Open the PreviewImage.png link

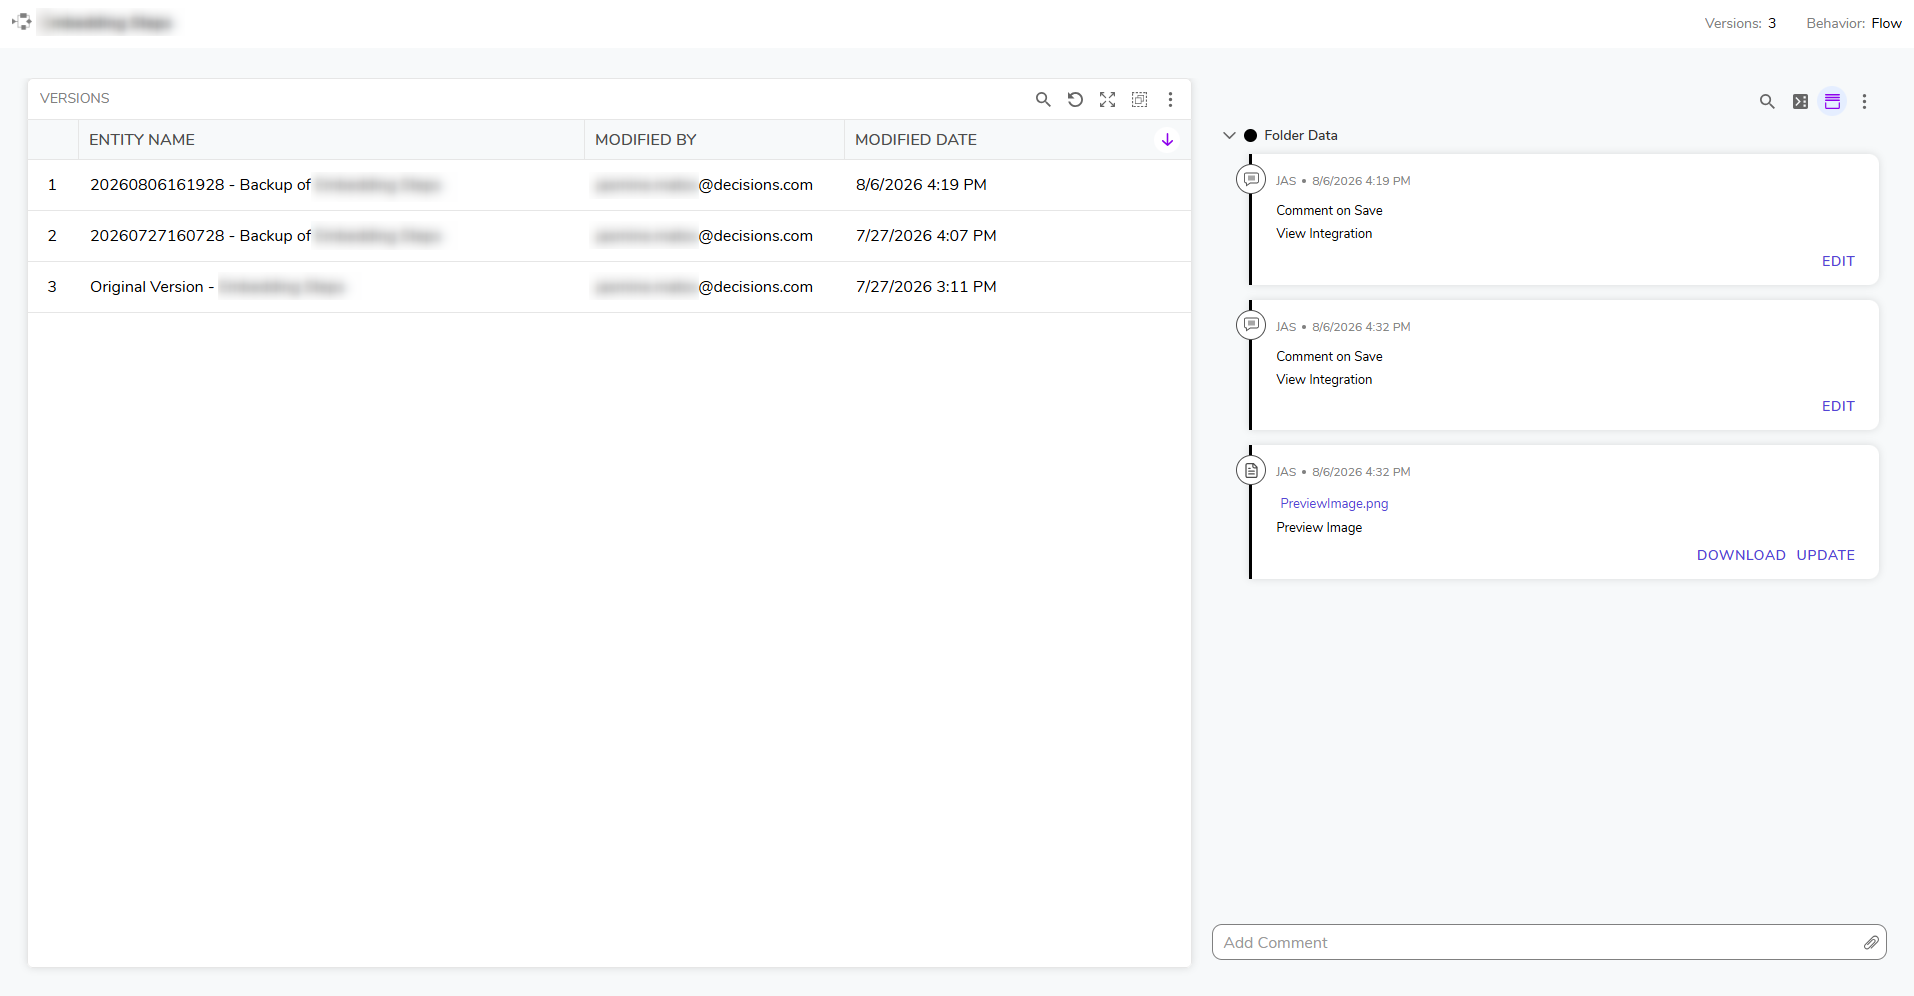pyautogui.click(x=1334, y=503)
